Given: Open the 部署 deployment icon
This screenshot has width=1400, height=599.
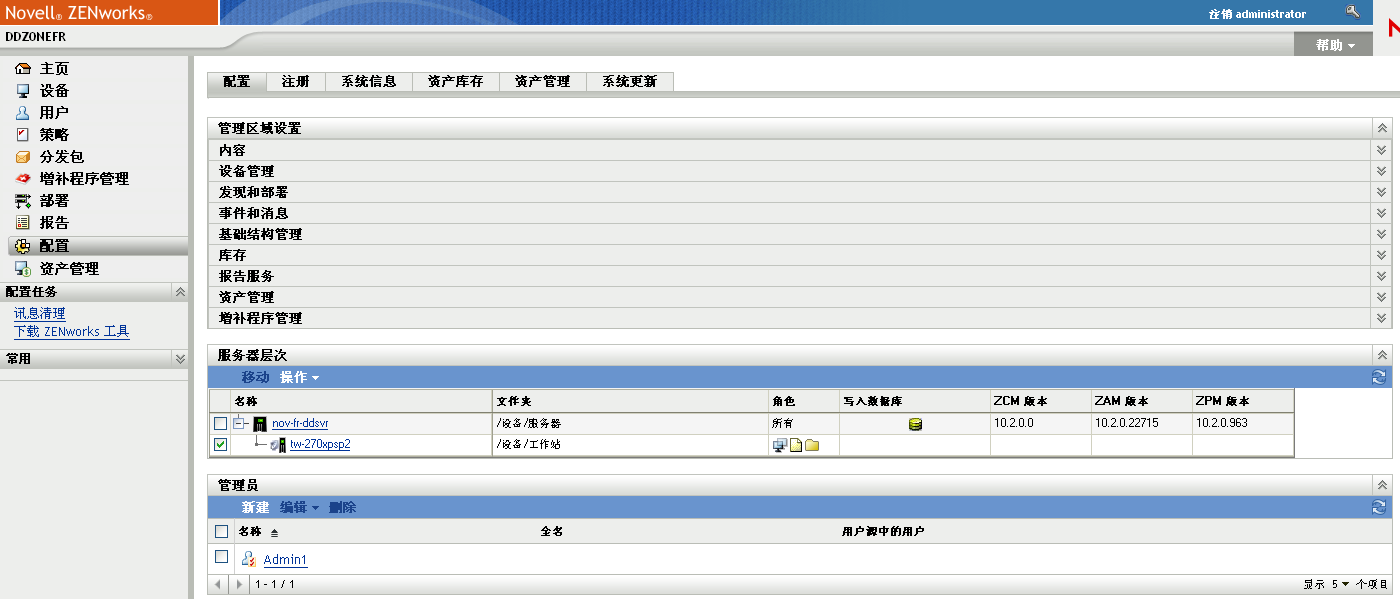Looking at the screenshot, I should tap(23, 201).
